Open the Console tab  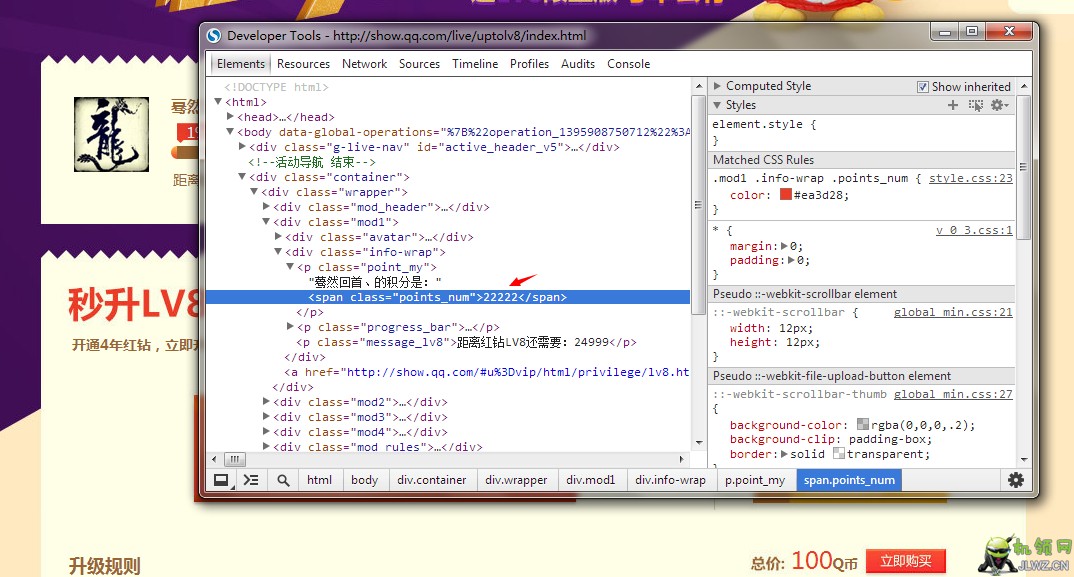tap(628, 64)
